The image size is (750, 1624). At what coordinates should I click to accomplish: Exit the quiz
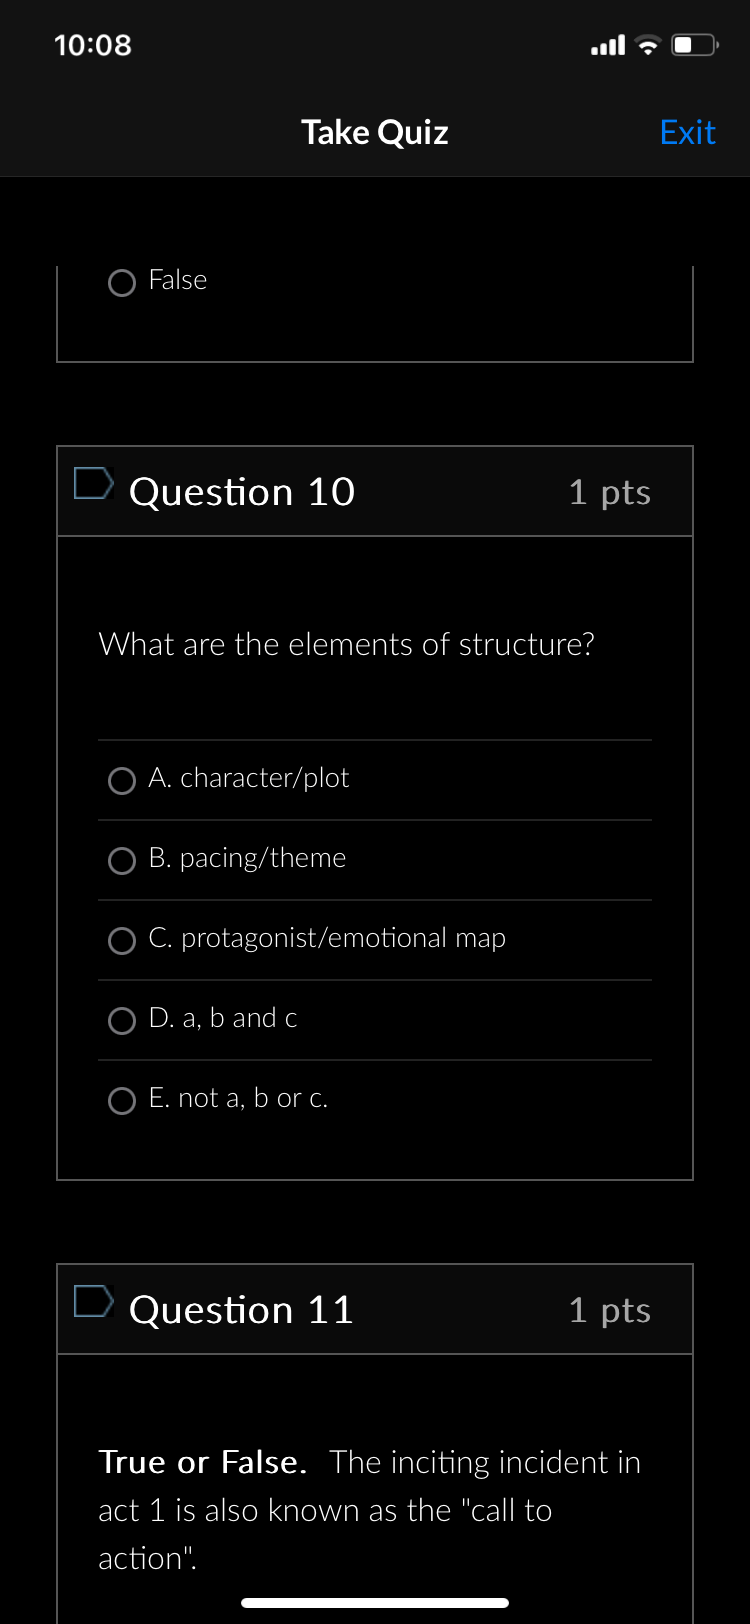[687, 131]
